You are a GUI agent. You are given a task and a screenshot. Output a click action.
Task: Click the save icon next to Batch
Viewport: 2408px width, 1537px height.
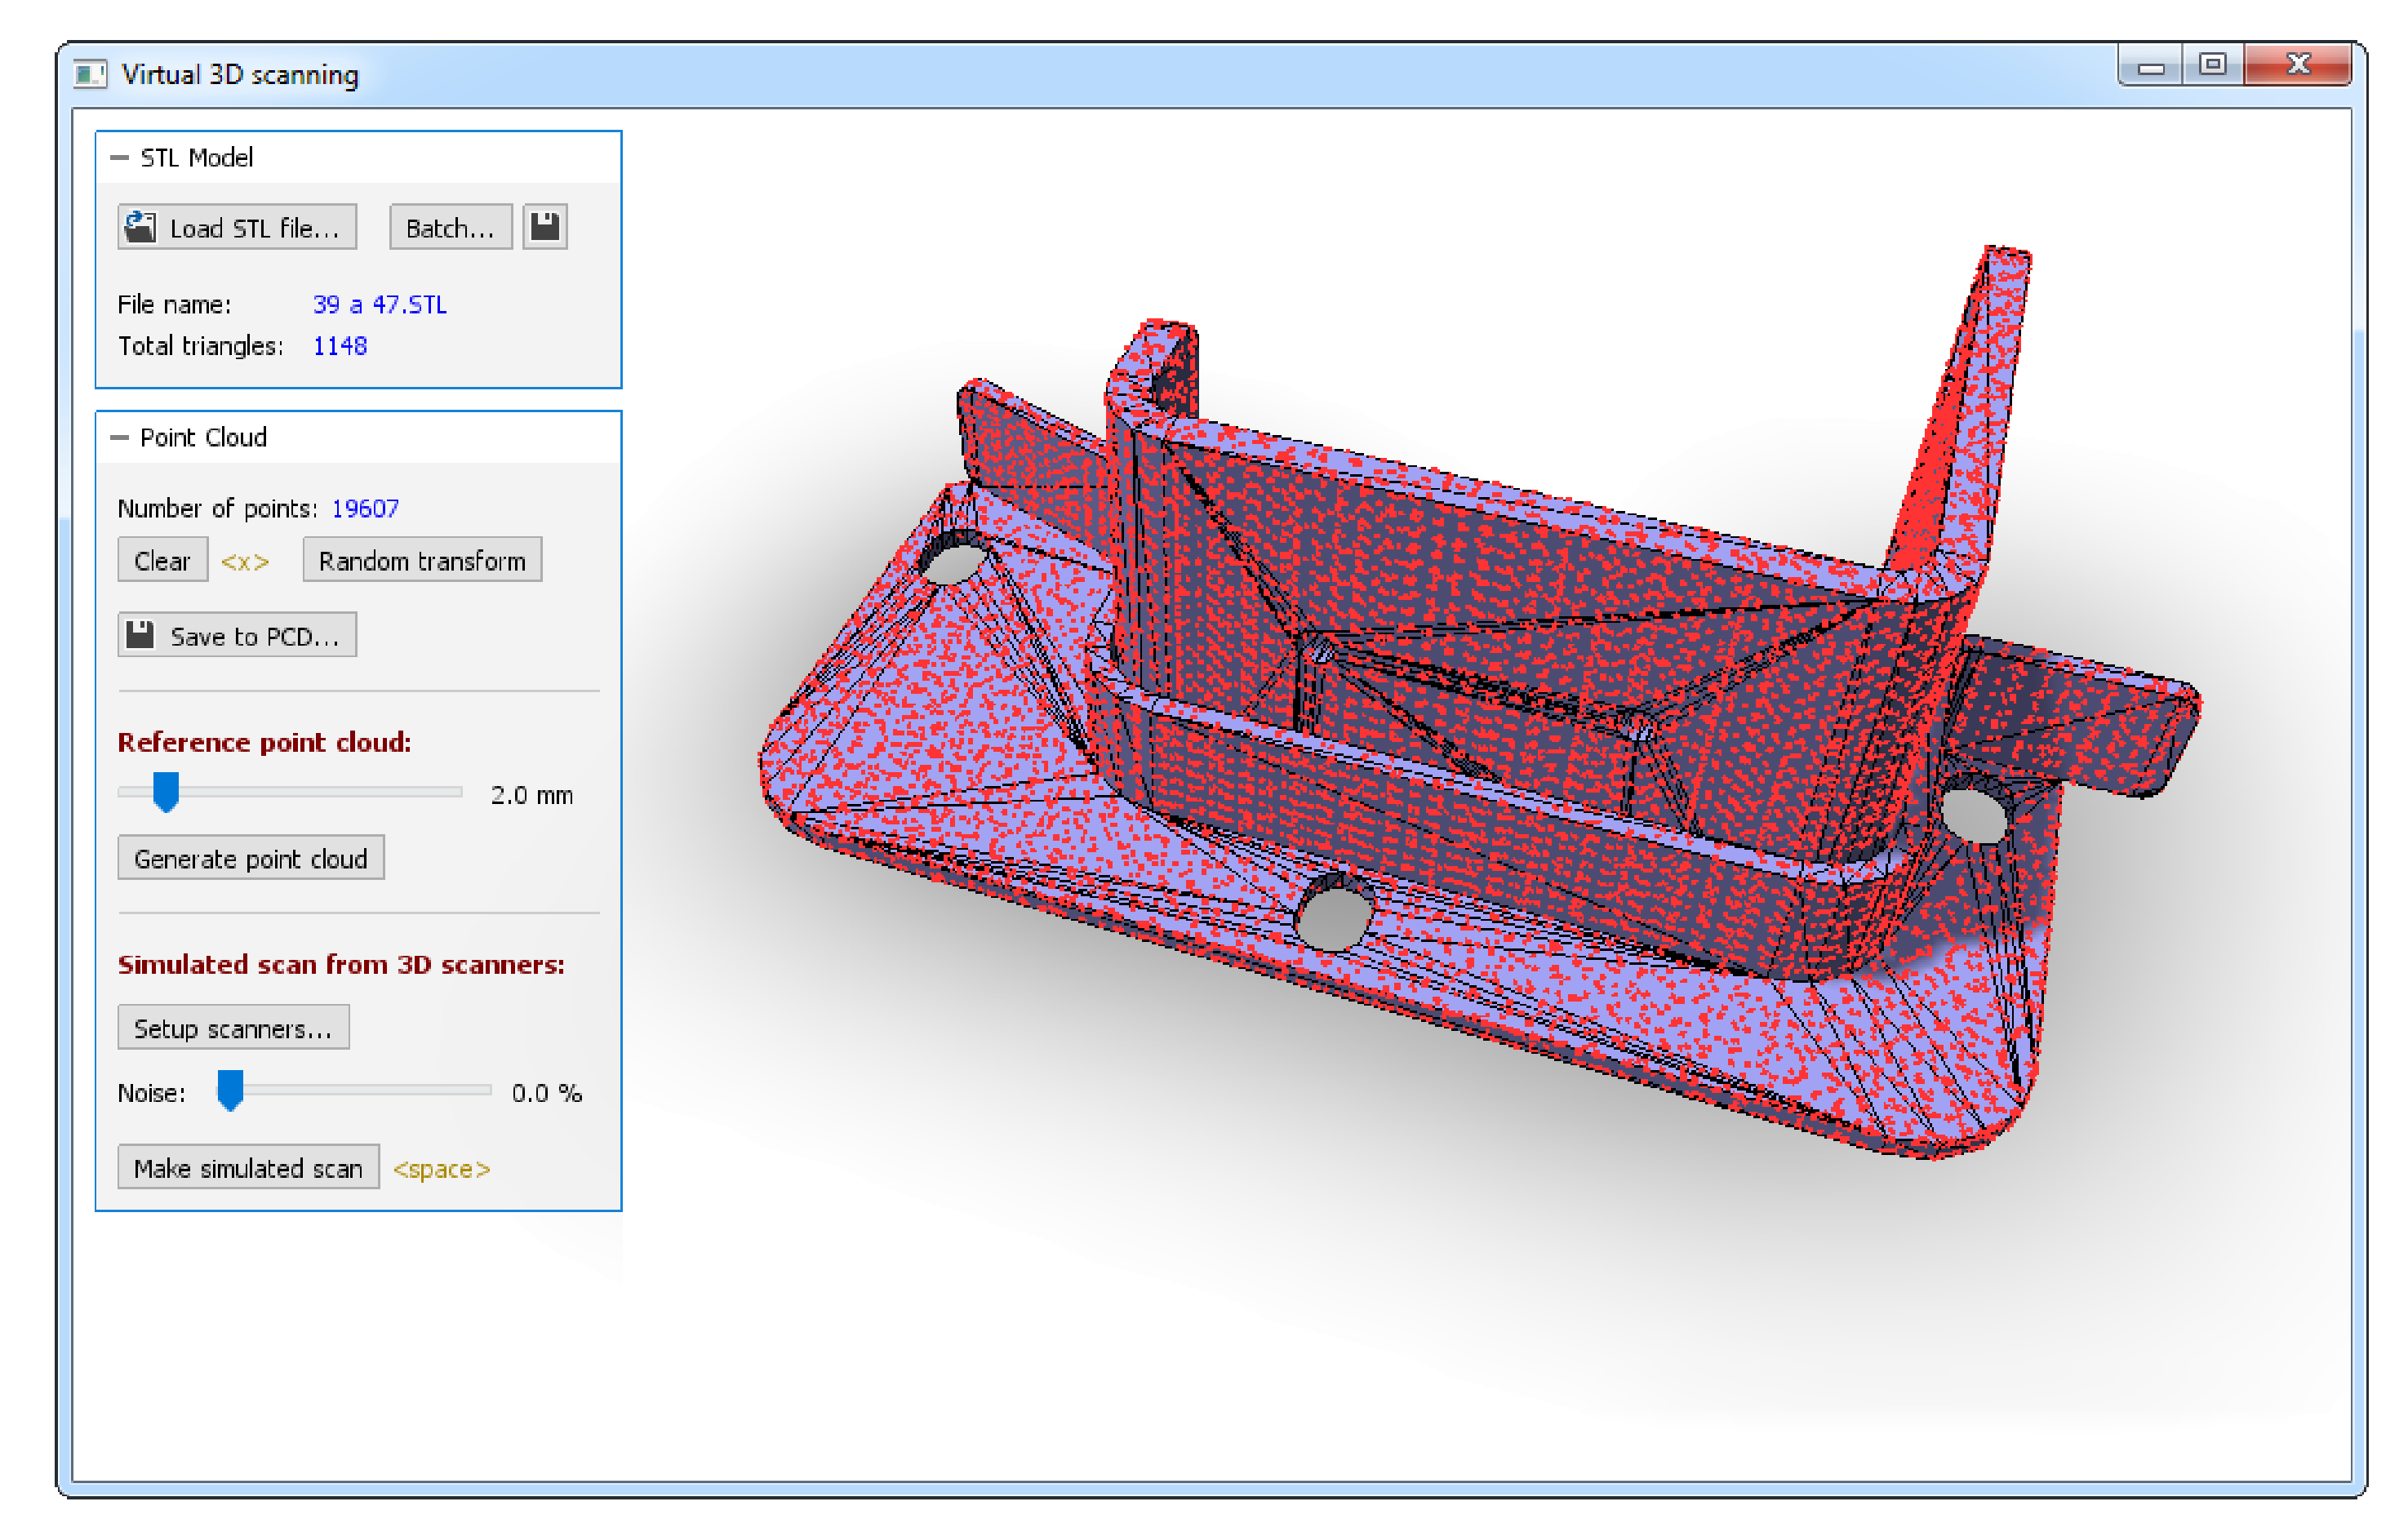coord(545,227)
